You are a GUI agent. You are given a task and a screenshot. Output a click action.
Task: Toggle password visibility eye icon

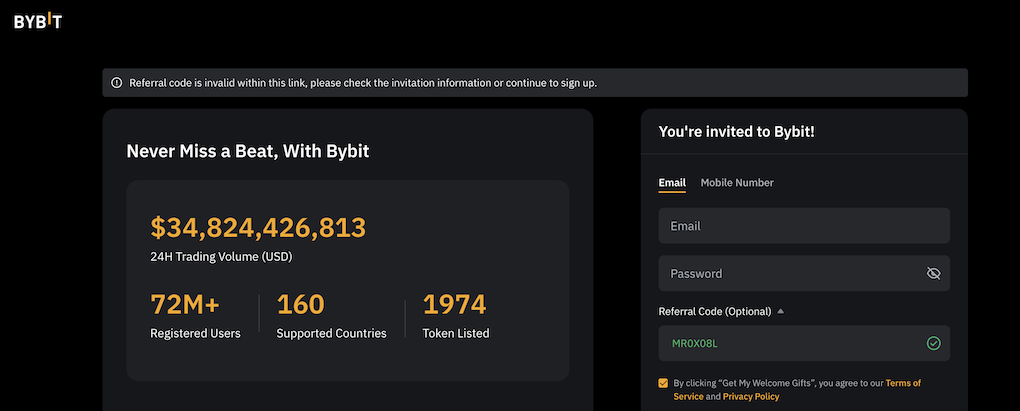point(933,273)
